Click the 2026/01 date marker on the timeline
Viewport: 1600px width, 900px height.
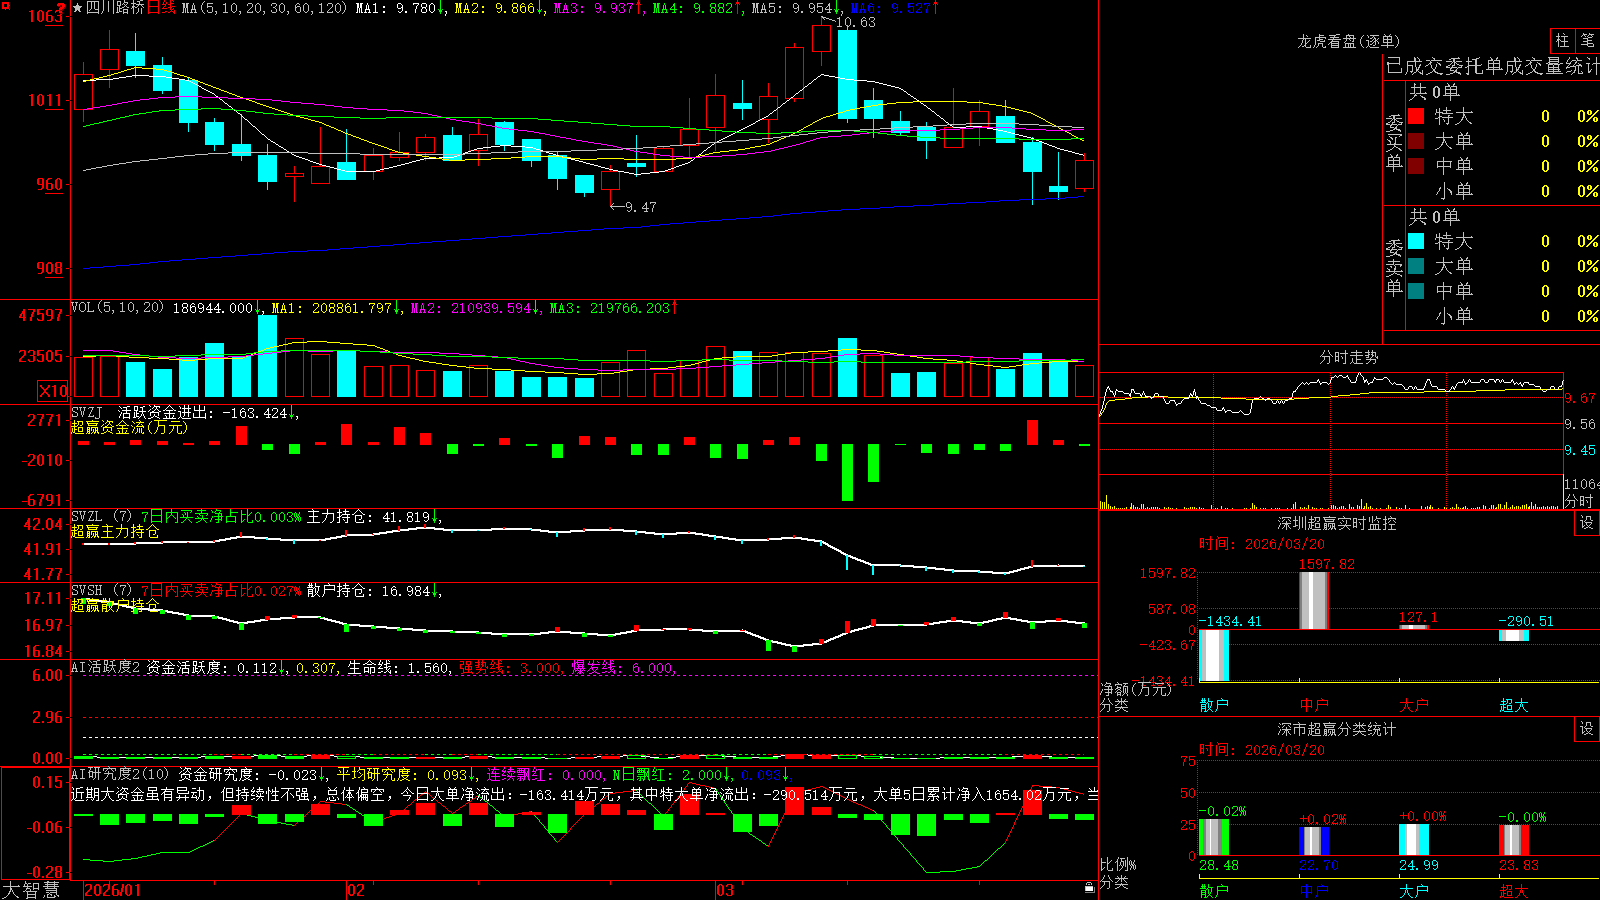(x=113, y=890)
